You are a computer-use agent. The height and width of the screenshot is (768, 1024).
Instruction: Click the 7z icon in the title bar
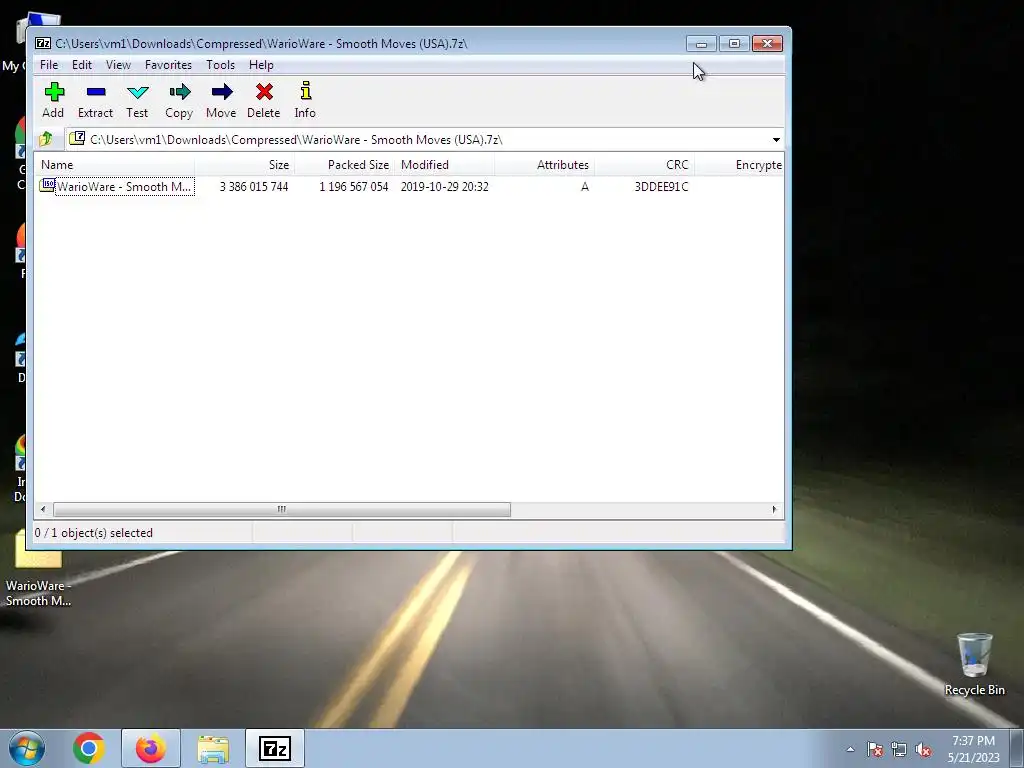(x=43, y=44)
